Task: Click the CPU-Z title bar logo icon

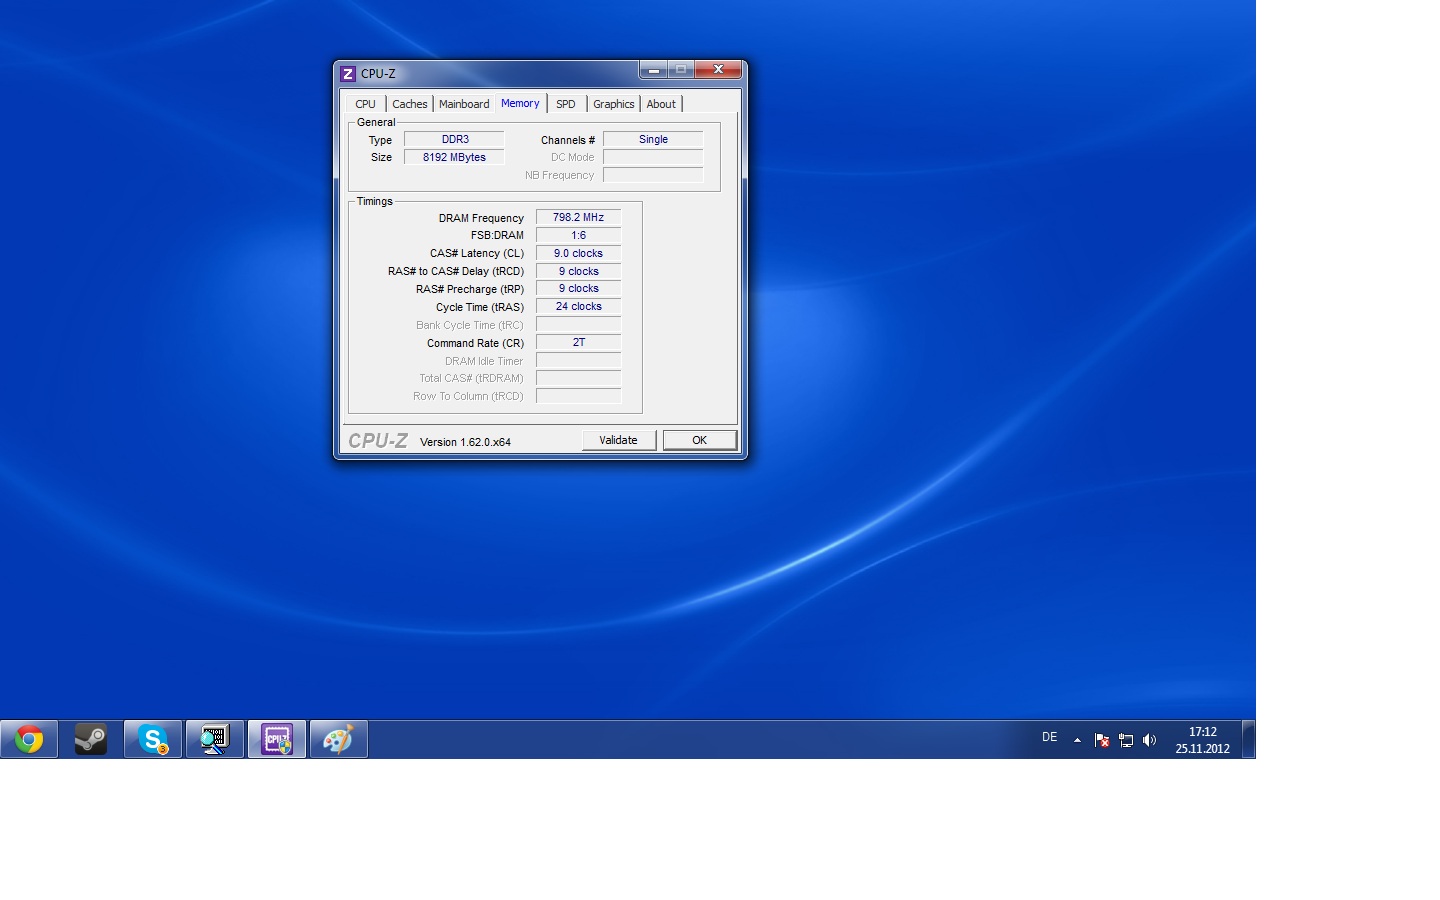Action: point(348,74)
